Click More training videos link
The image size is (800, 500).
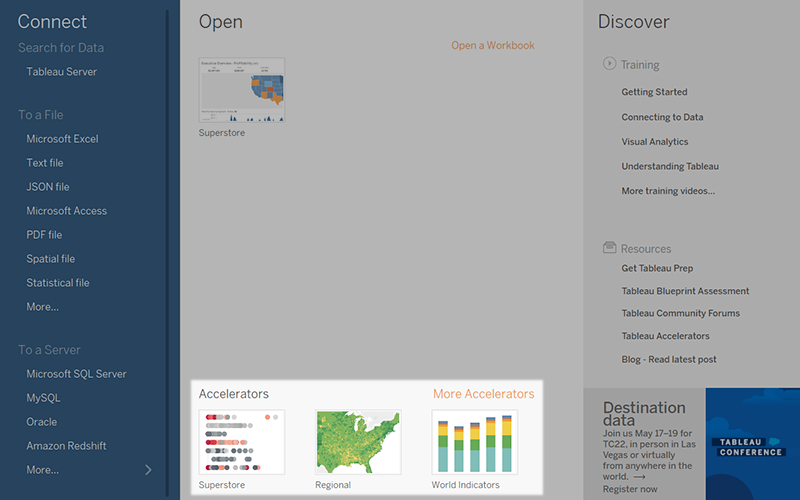click(x=668, y=191)
